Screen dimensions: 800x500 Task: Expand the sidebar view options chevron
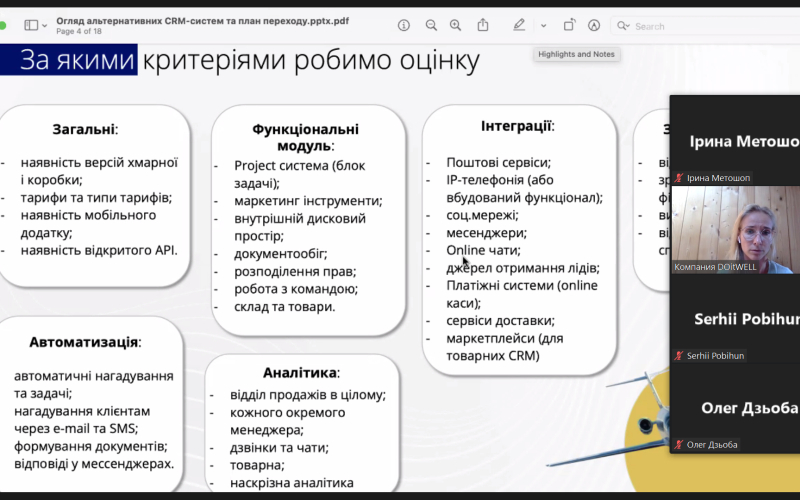pyautogui.click(x=45, y=26)
